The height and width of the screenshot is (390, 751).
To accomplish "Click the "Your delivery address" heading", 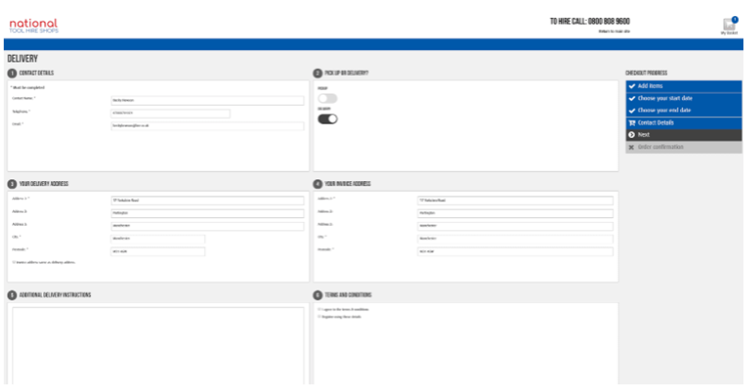I will pyautogui.click(x=44, y=184).
